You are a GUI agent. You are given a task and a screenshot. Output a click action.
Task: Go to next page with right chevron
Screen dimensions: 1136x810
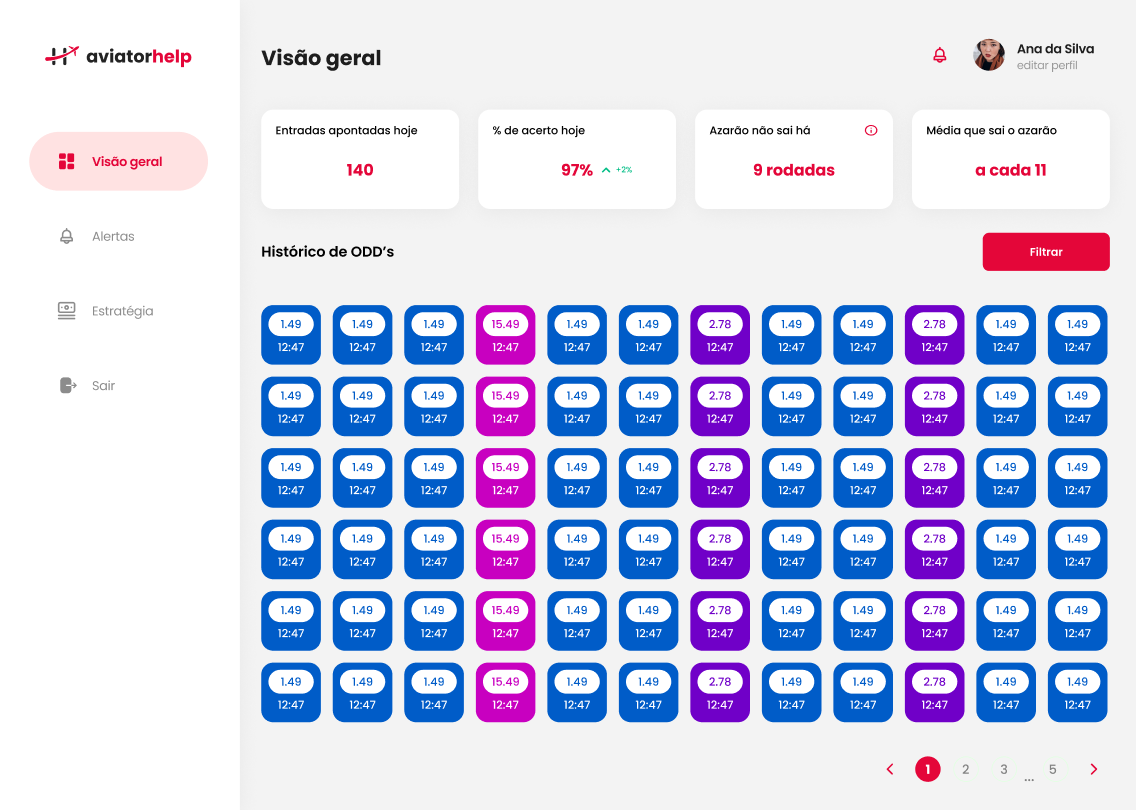point(1093,769)
